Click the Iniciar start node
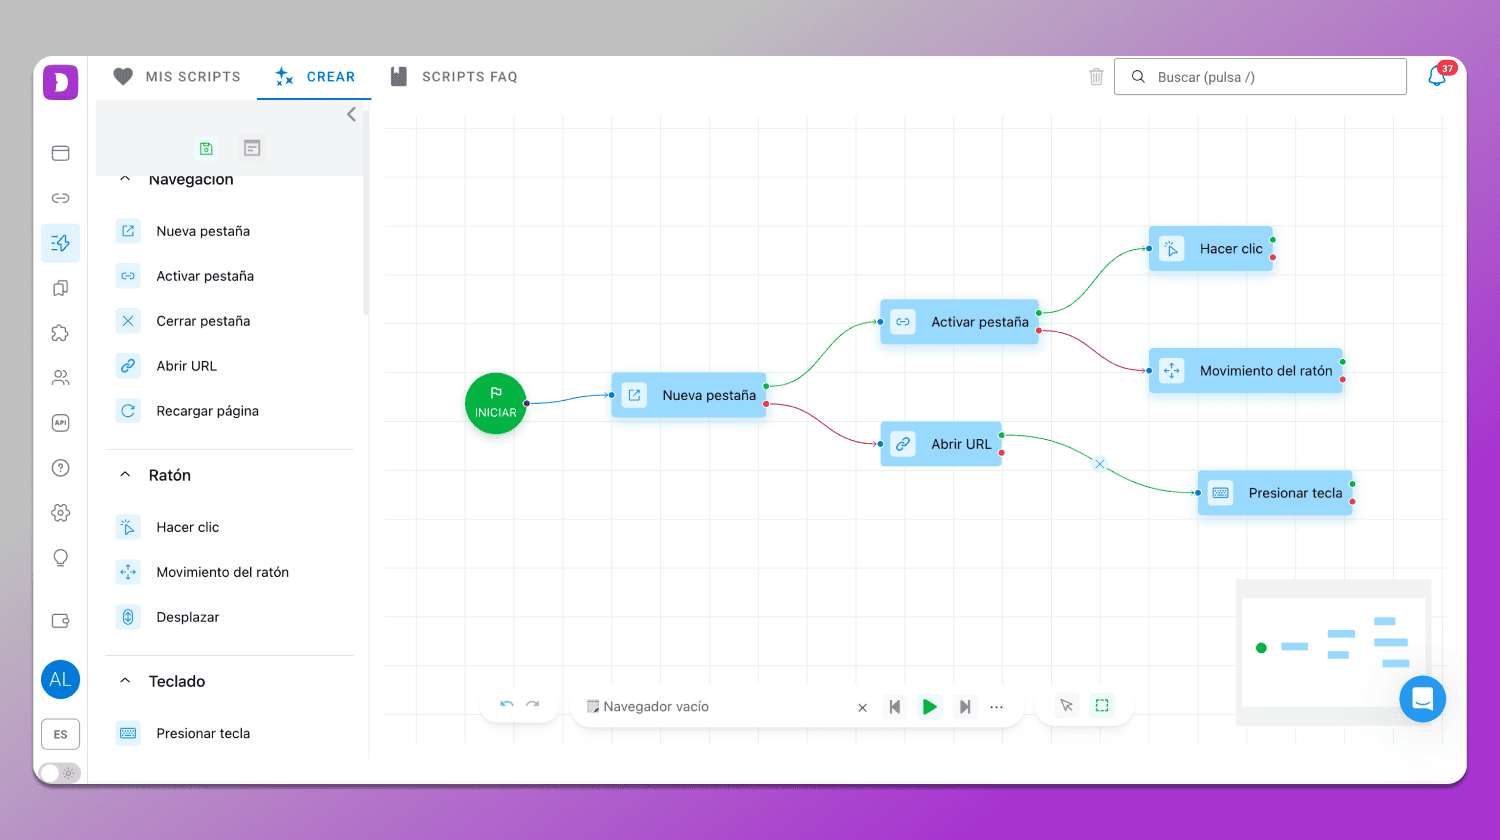 [496, 404]
